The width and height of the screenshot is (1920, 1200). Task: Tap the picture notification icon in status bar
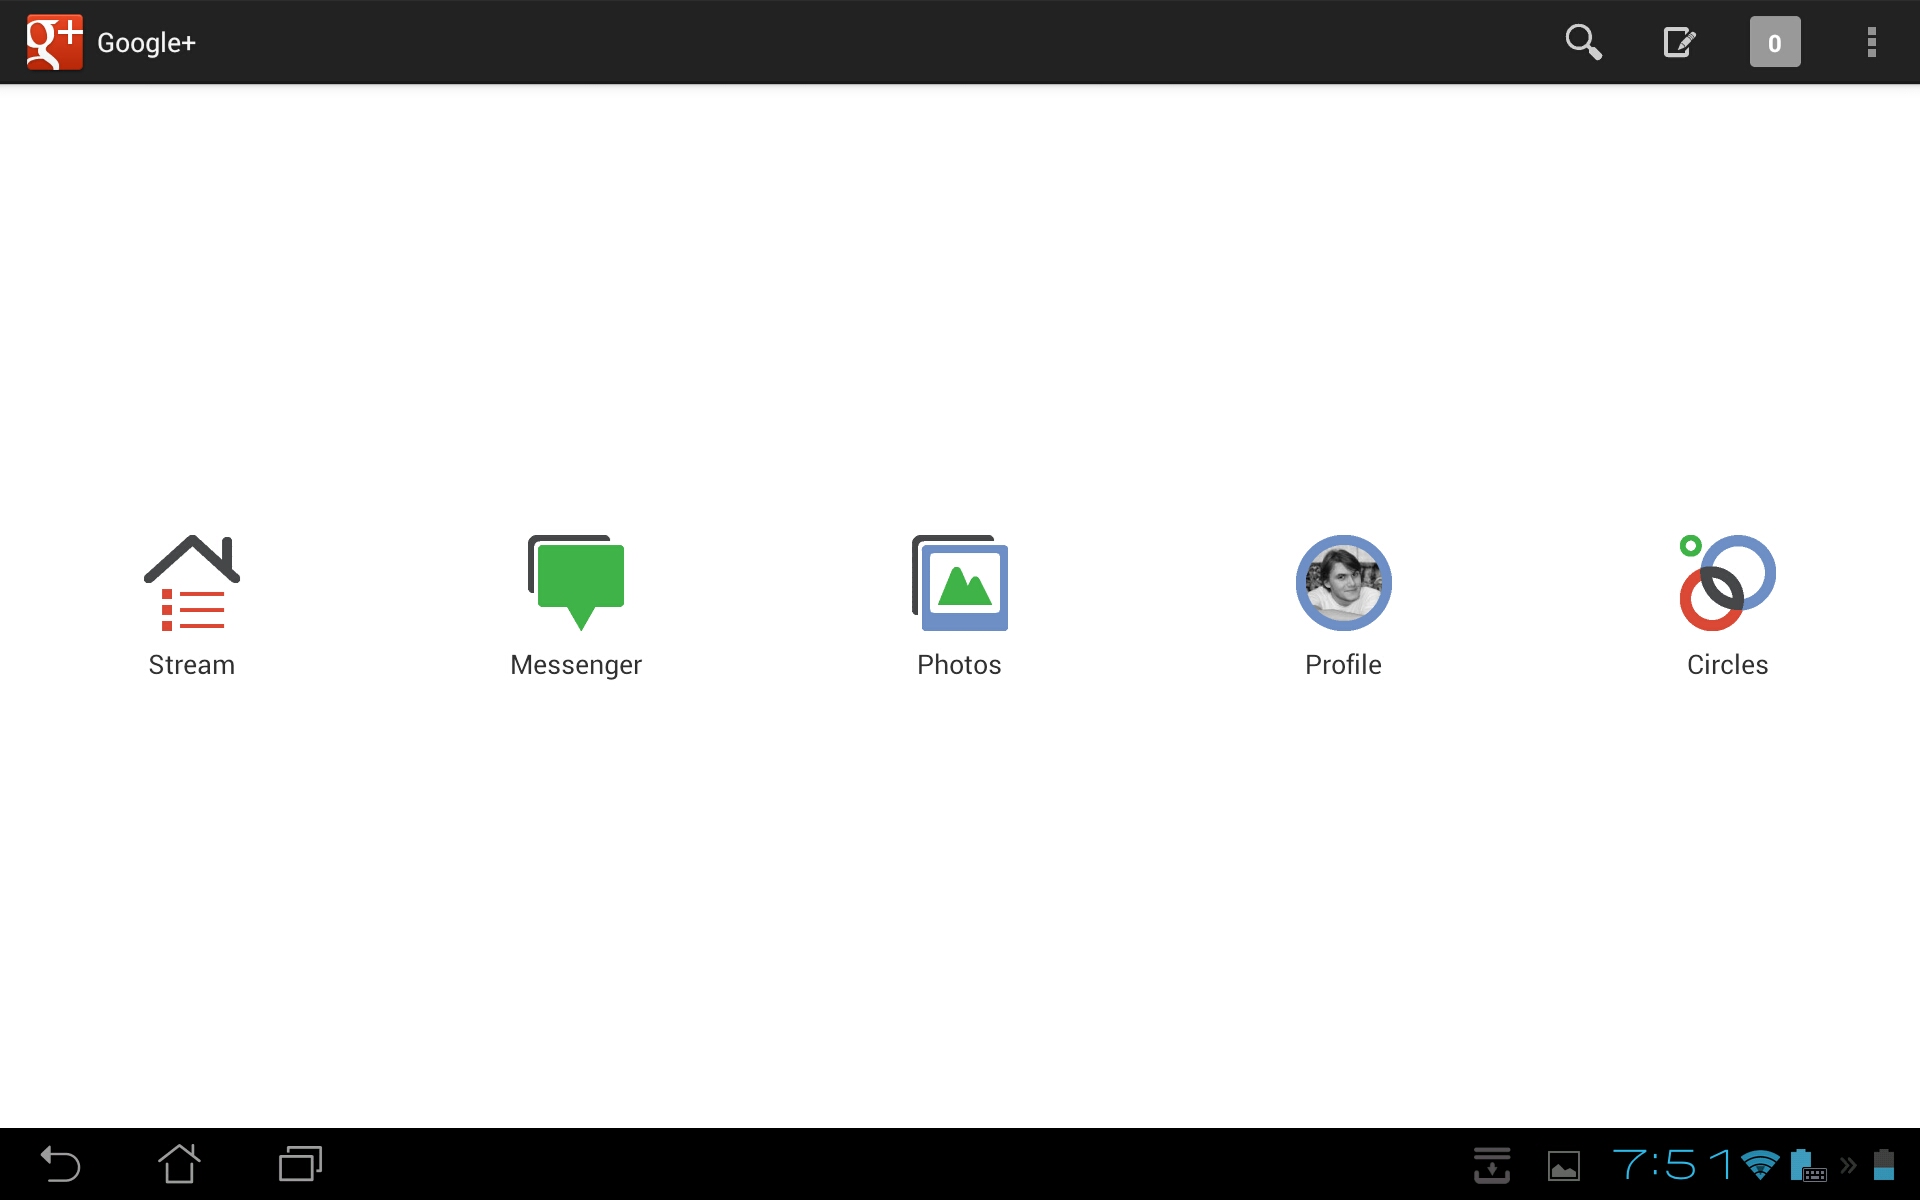1564,1165
